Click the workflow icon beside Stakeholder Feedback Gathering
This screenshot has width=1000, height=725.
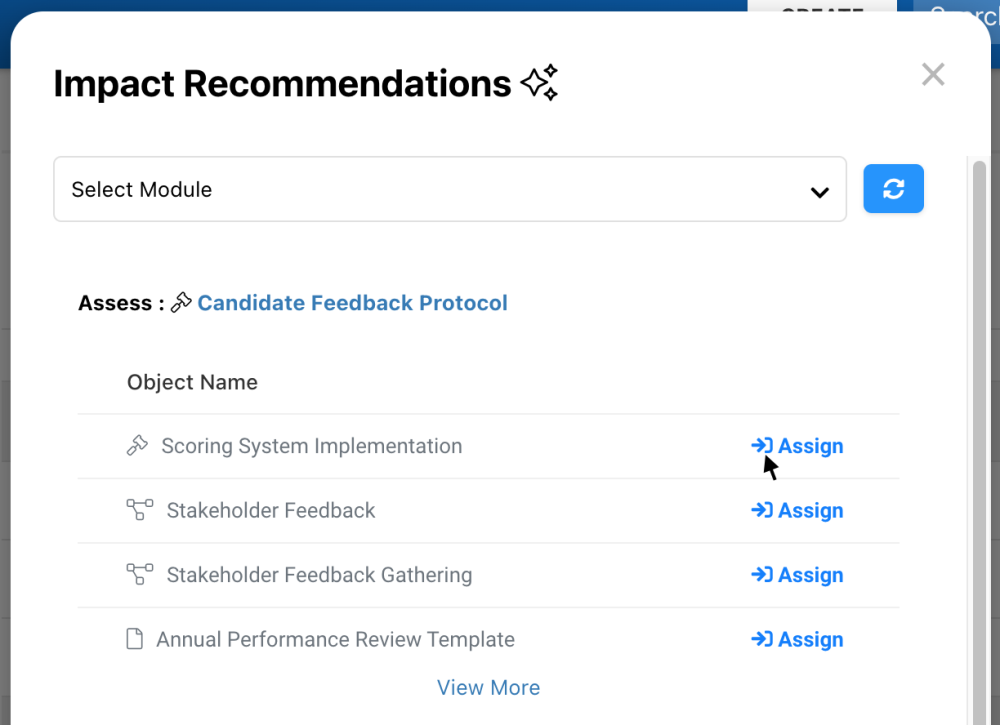point(140,575)
